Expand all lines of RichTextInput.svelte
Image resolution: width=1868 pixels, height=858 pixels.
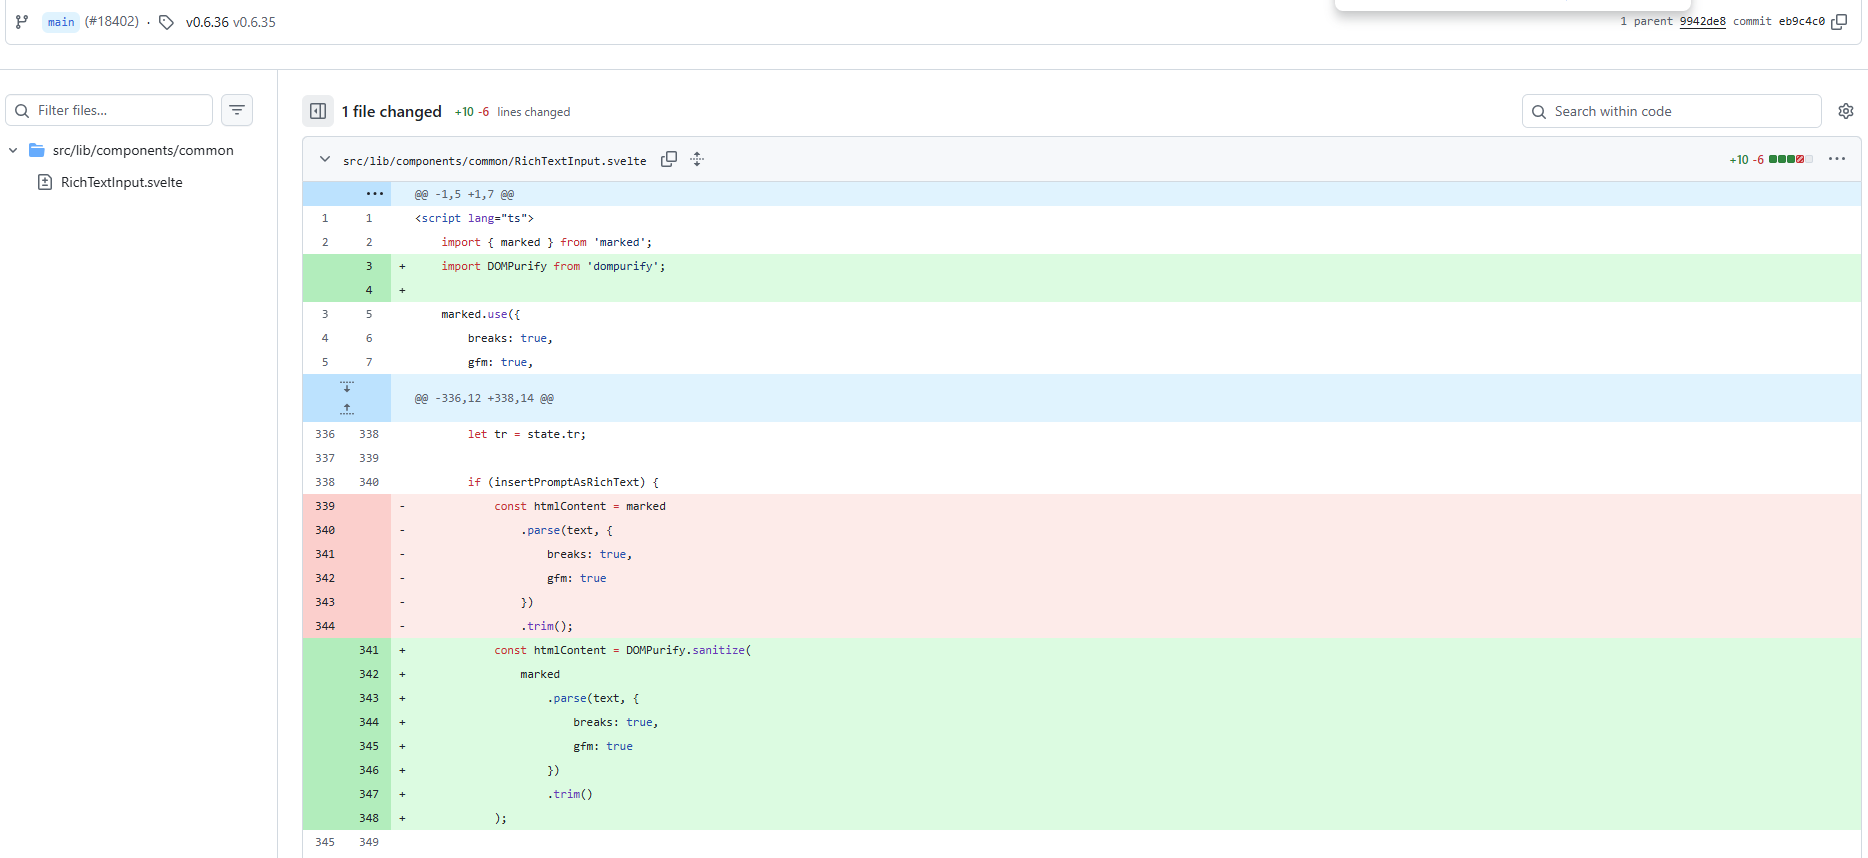(697, 159)
